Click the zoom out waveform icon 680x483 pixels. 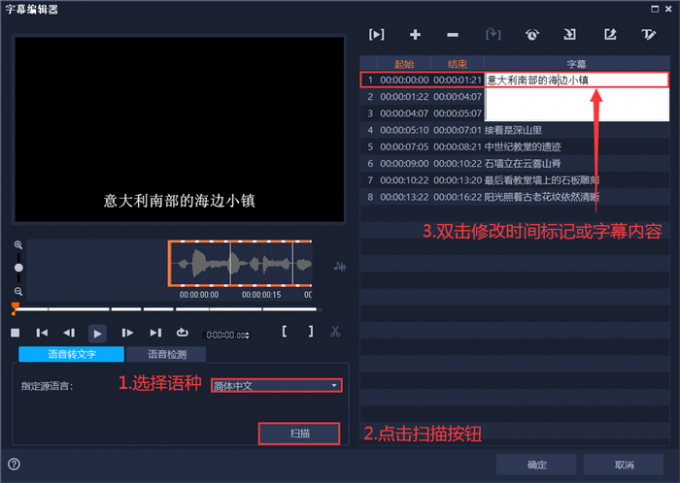(18, 291)
